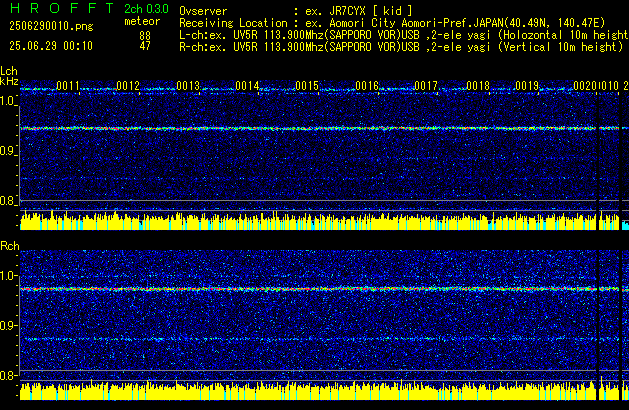Click the L-ch UV5R receiver description line
The height and width of the screenshot is (410, 629).
pyautogui.click(x=404, y=35)
